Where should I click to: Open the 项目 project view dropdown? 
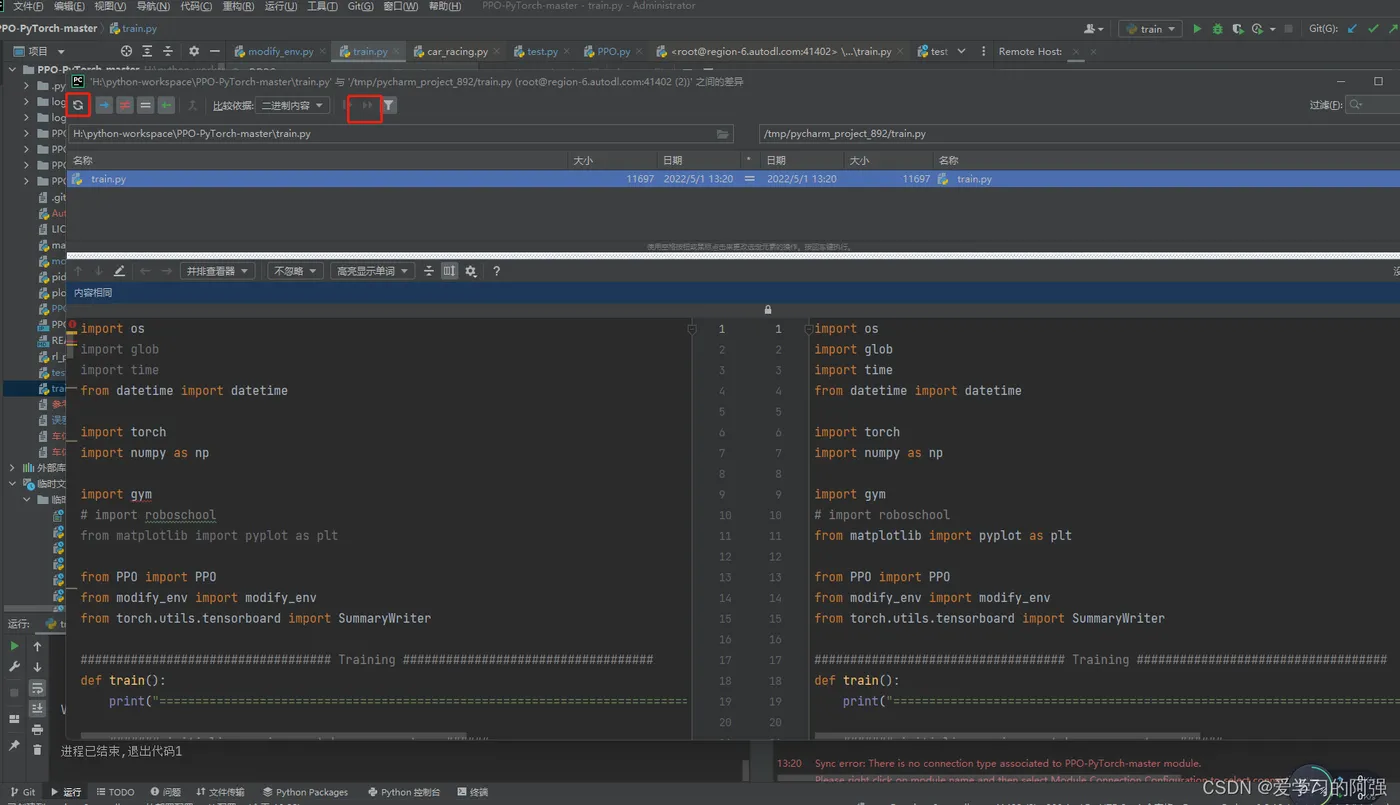(40, 51)
